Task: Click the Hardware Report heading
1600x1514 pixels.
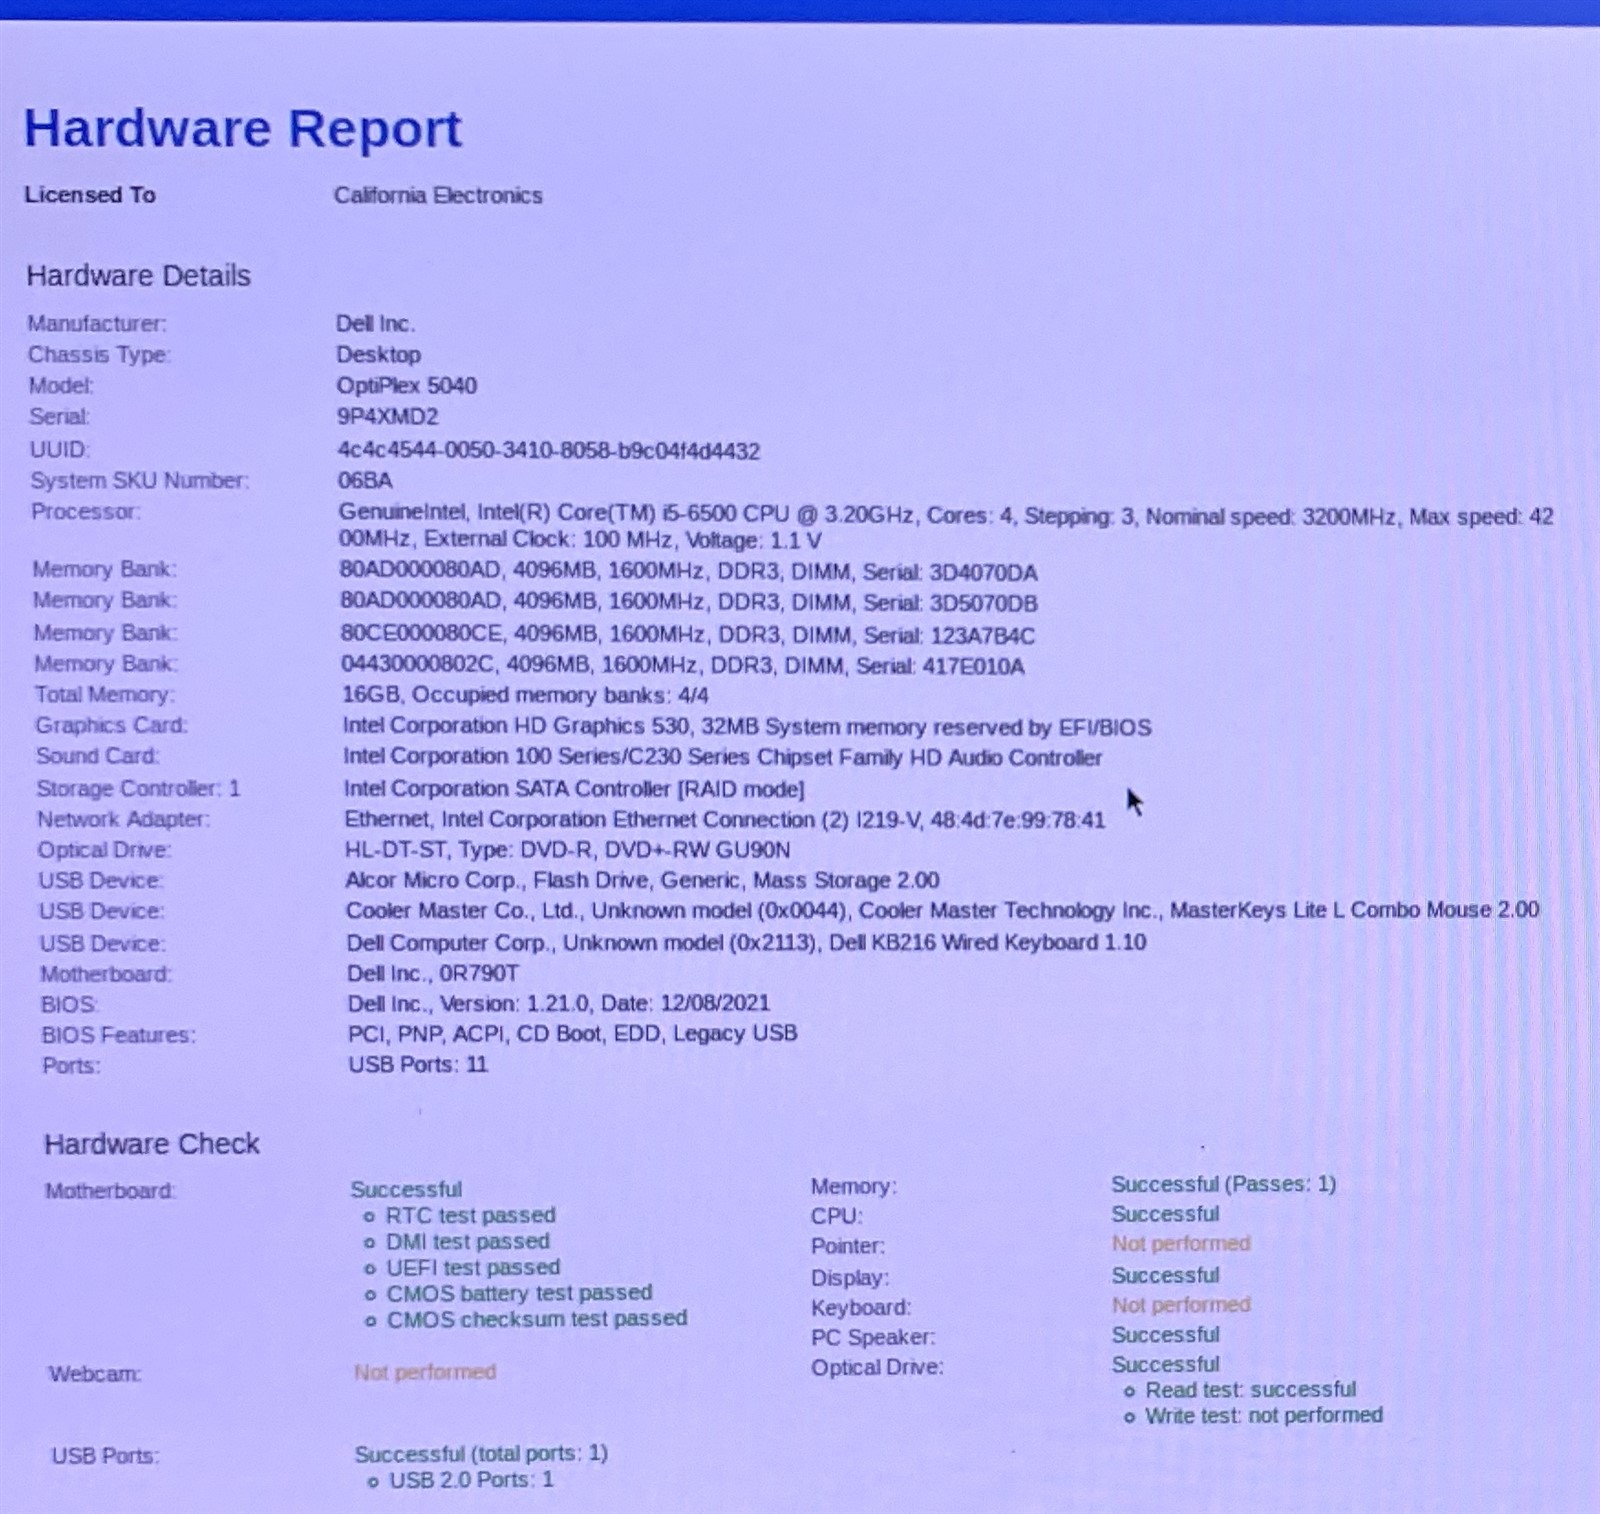Action: 243,129
